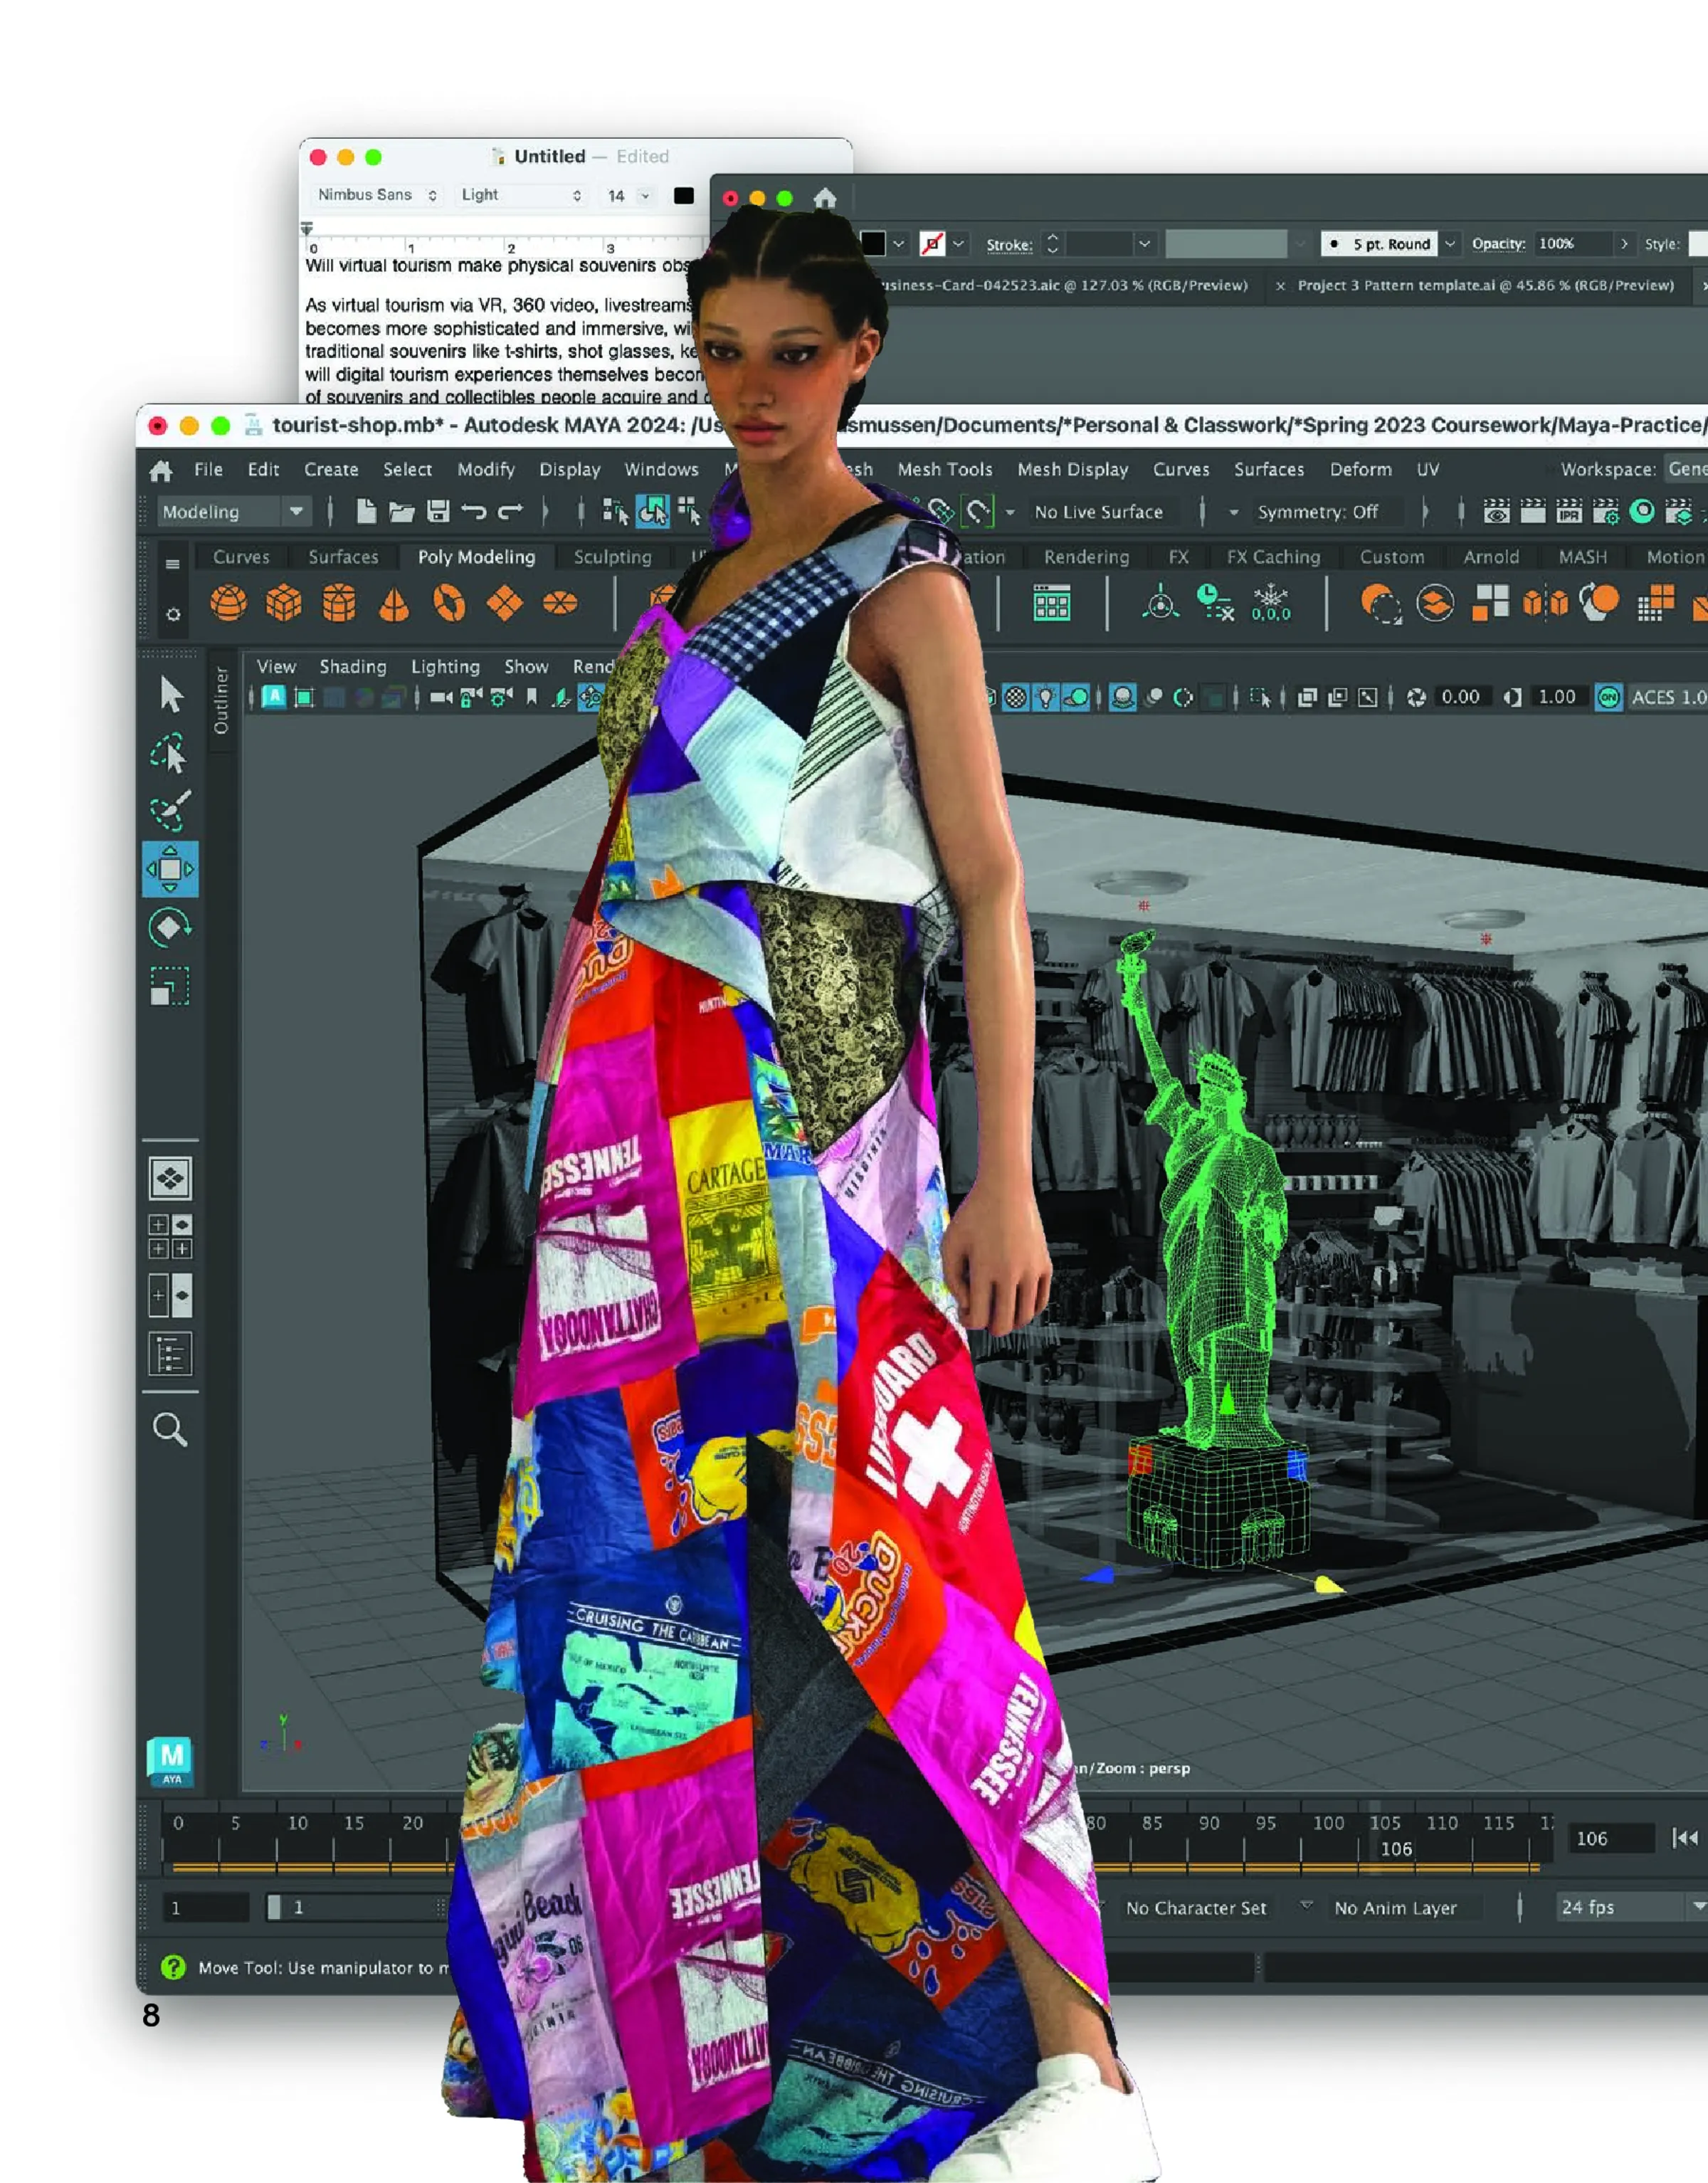Click the Center Pivot shelf icon
The width and height of the screenshot is (1708, 2183).
(1160, 603)
